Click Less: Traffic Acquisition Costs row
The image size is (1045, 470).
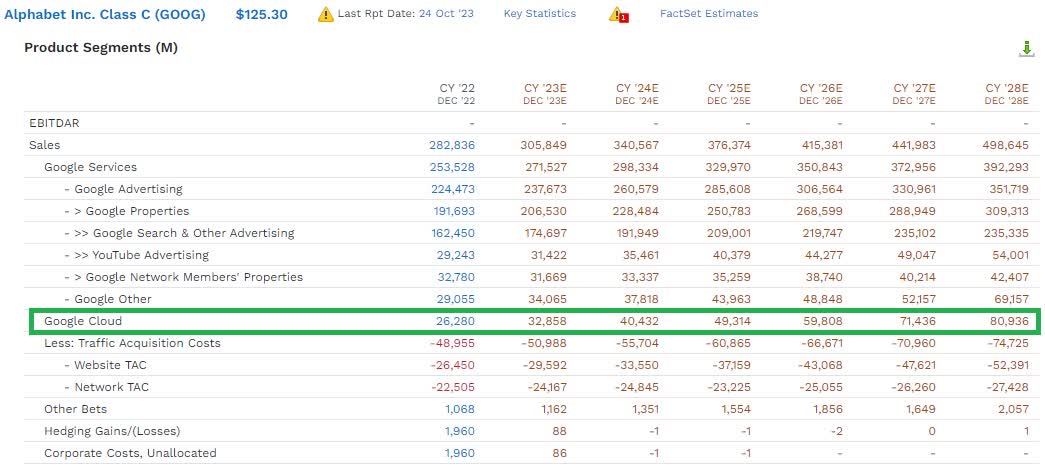[x=132, y=343]
